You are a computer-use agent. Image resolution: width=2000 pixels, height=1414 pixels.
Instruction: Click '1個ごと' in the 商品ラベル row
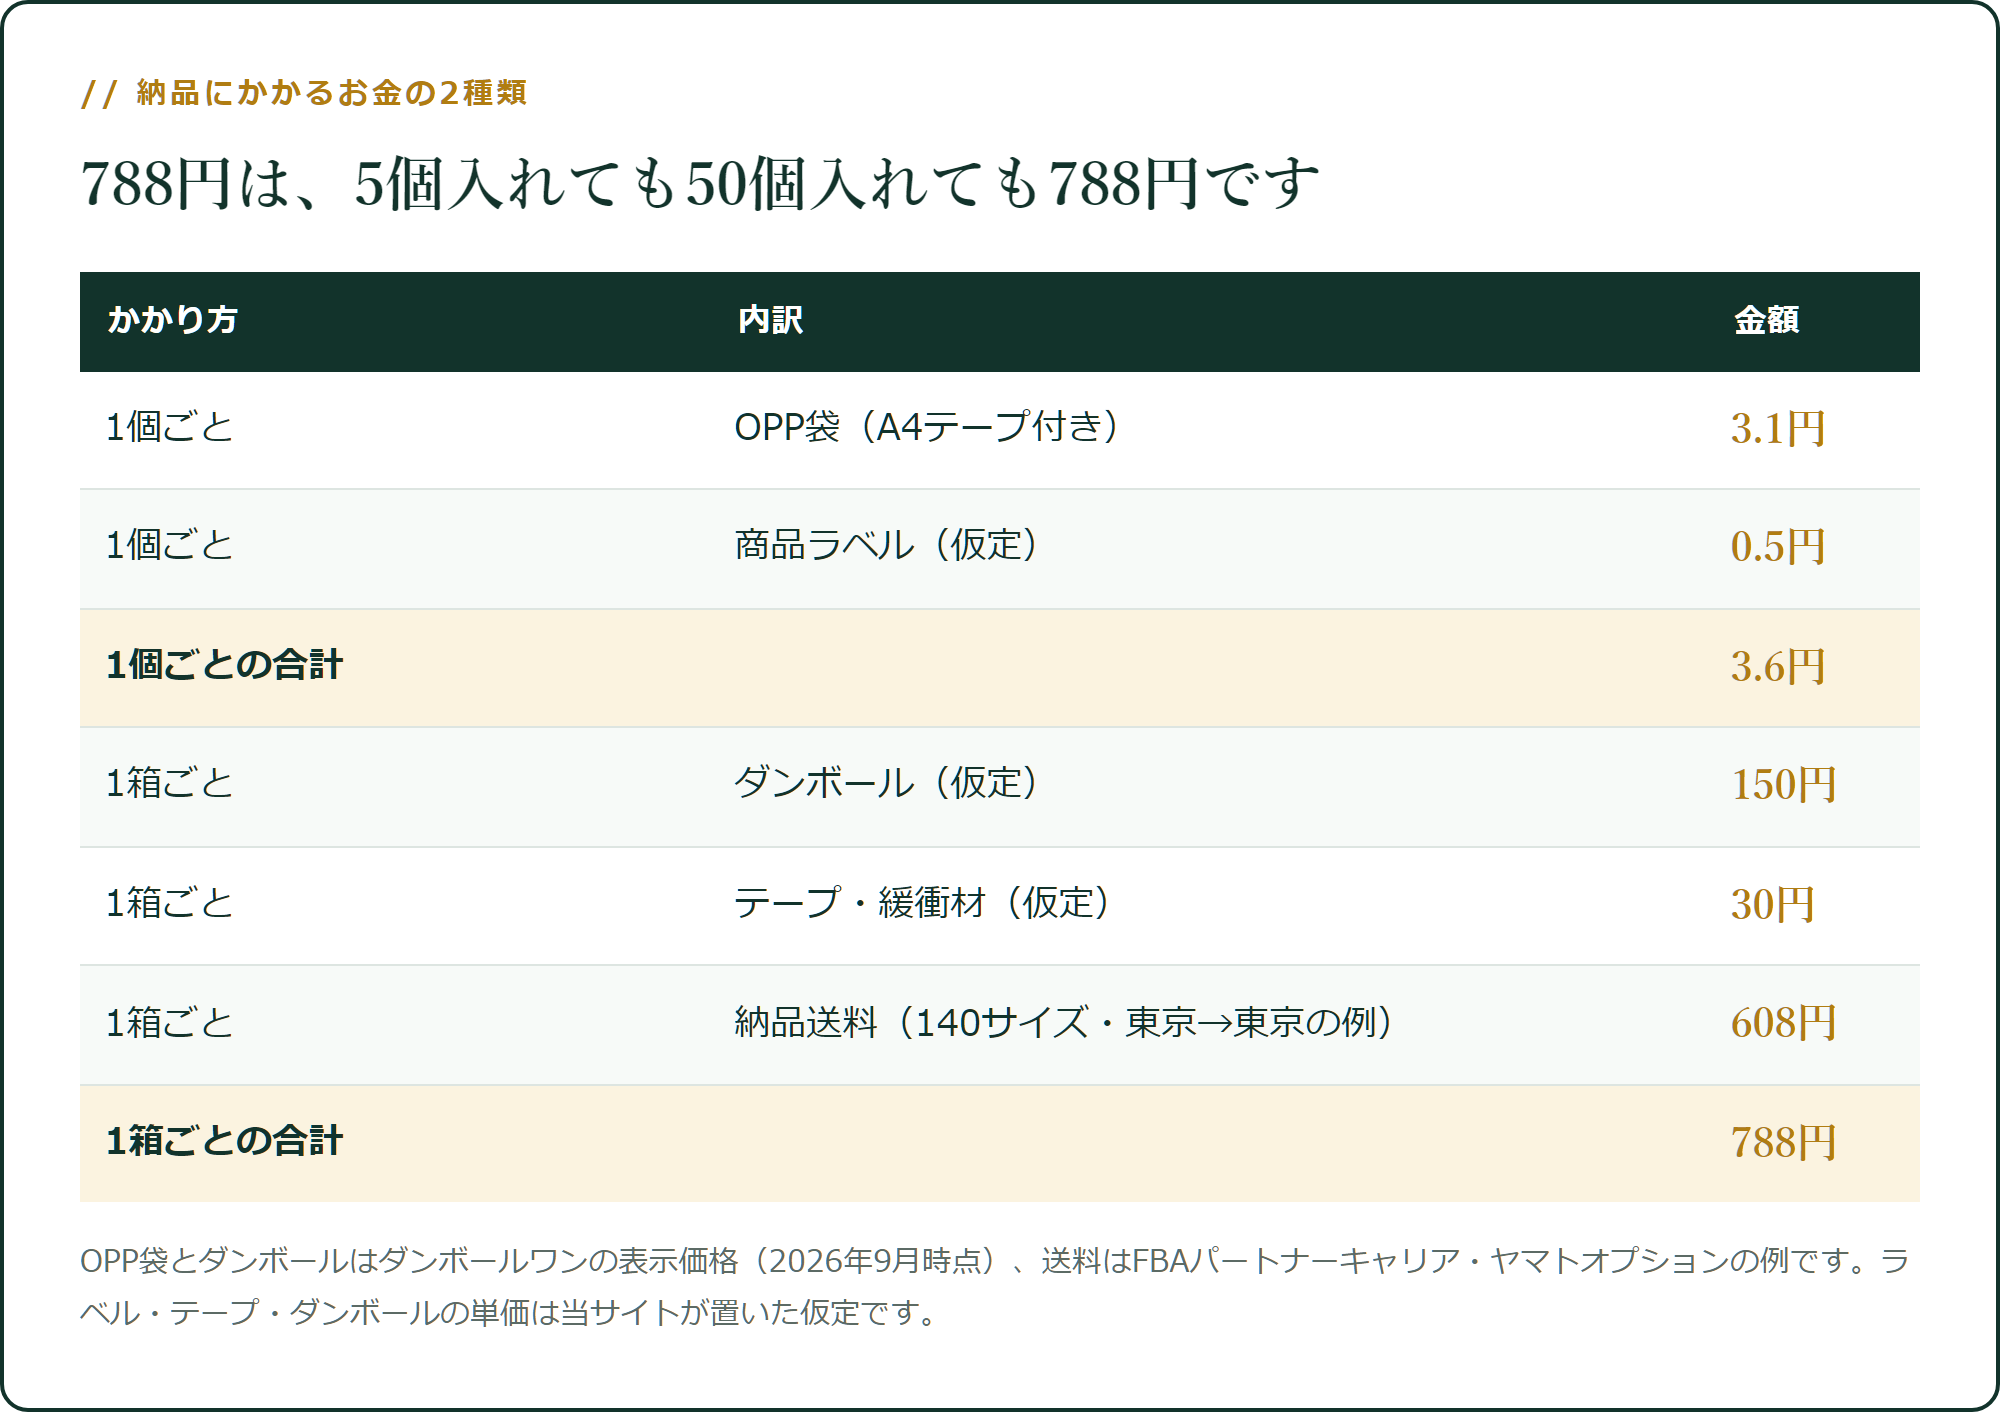click(170, 545)
